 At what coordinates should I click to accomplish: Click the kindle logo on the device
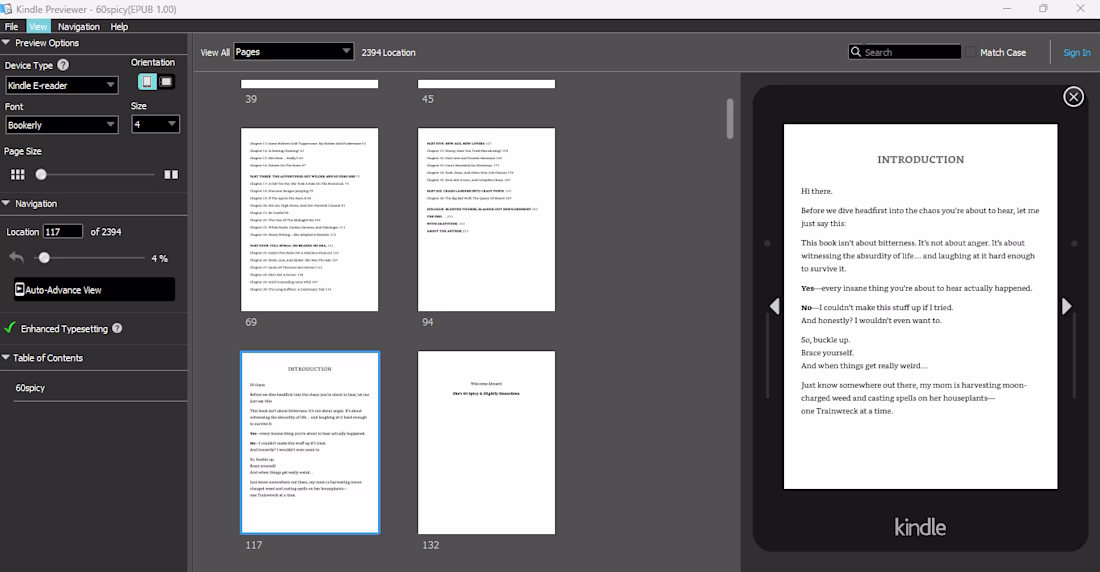click(920, 527)
